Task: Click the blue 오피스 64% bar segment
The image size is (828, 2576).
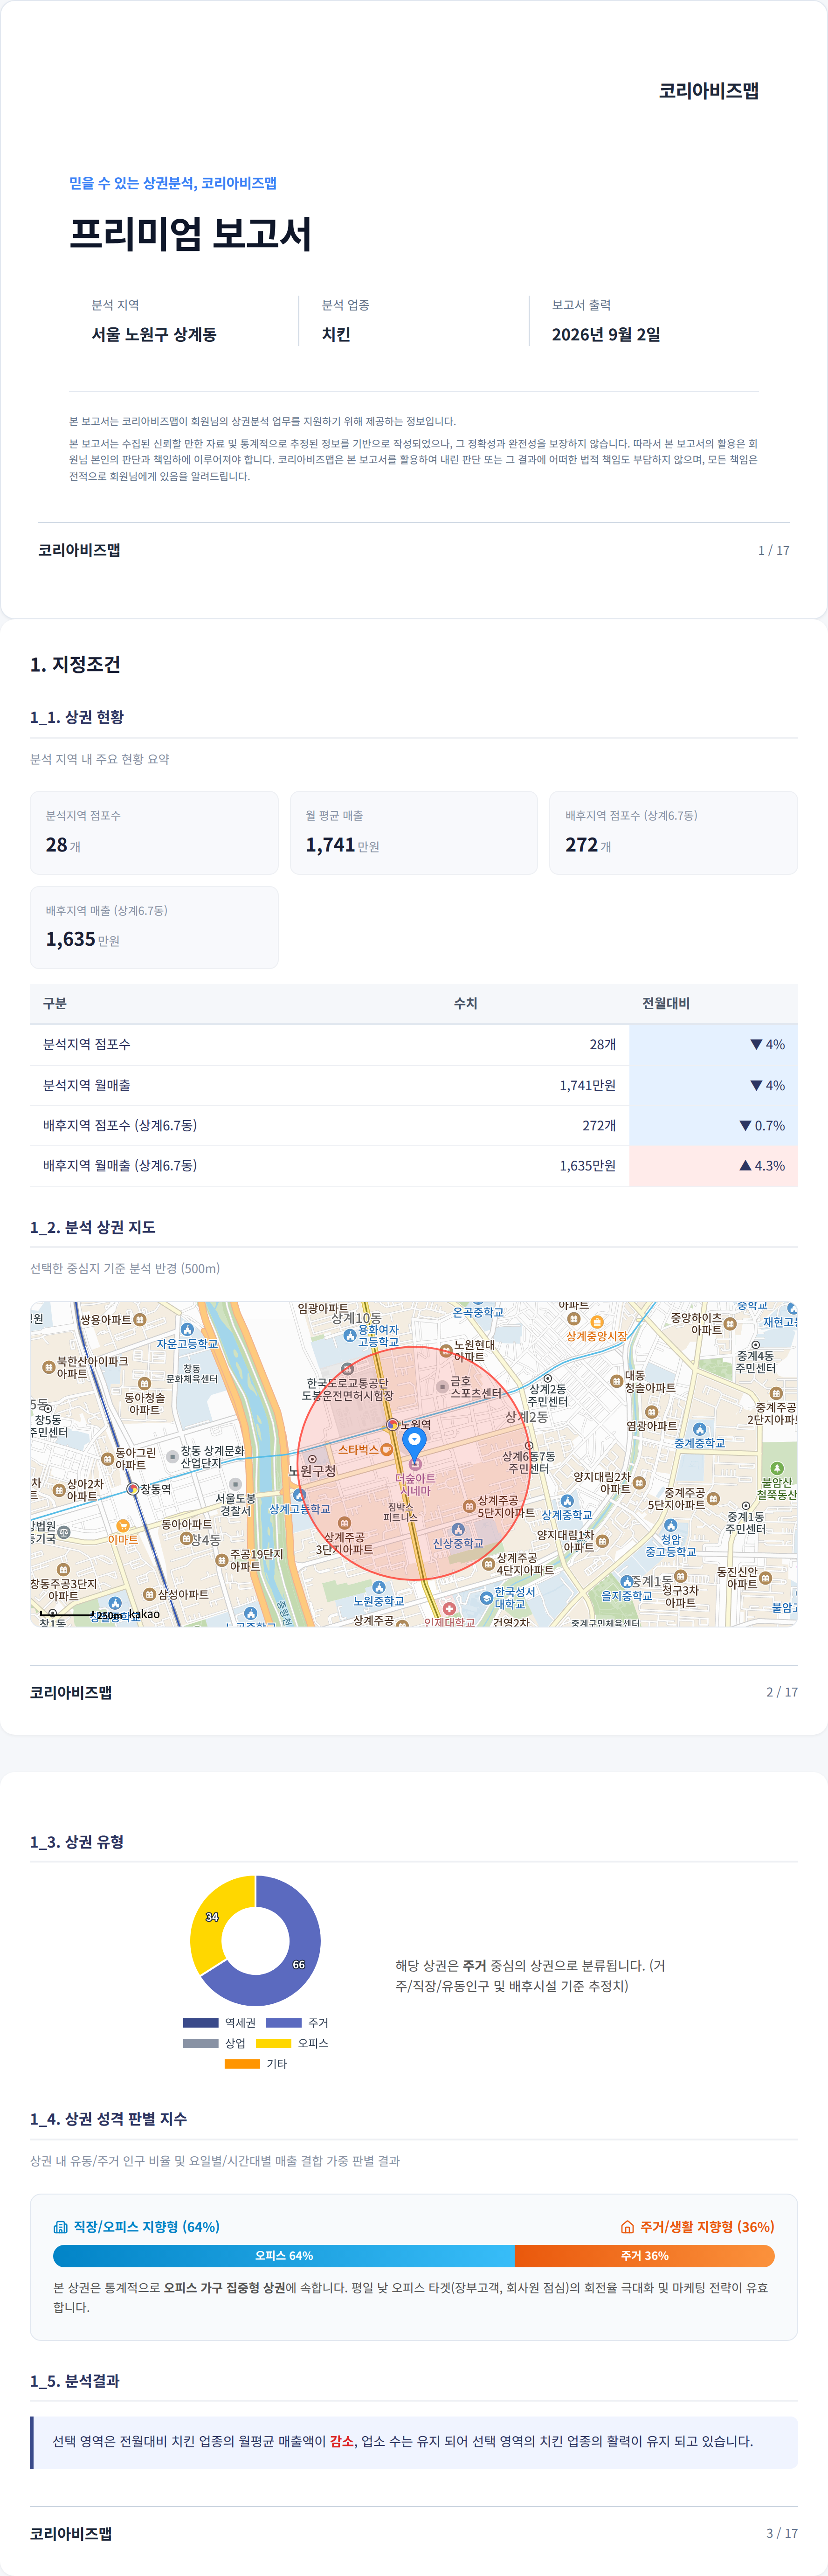Action: 284,2256
